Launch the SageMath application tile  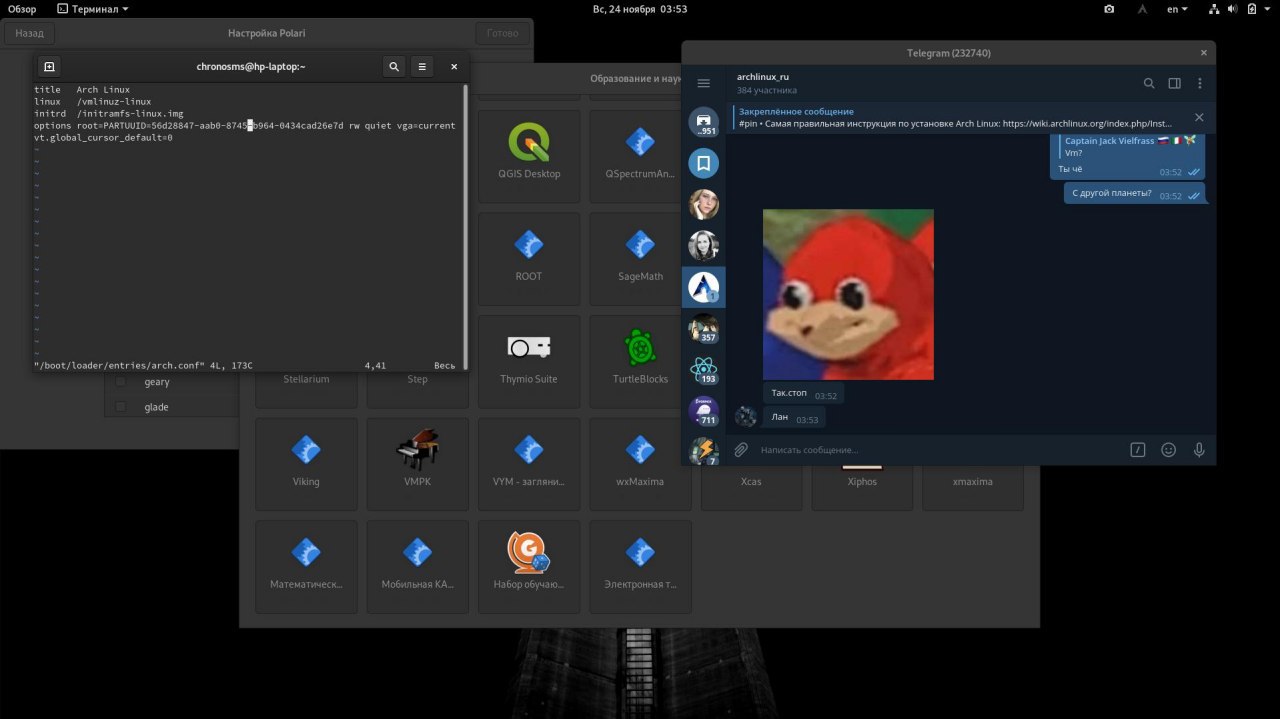coord(640,256)
